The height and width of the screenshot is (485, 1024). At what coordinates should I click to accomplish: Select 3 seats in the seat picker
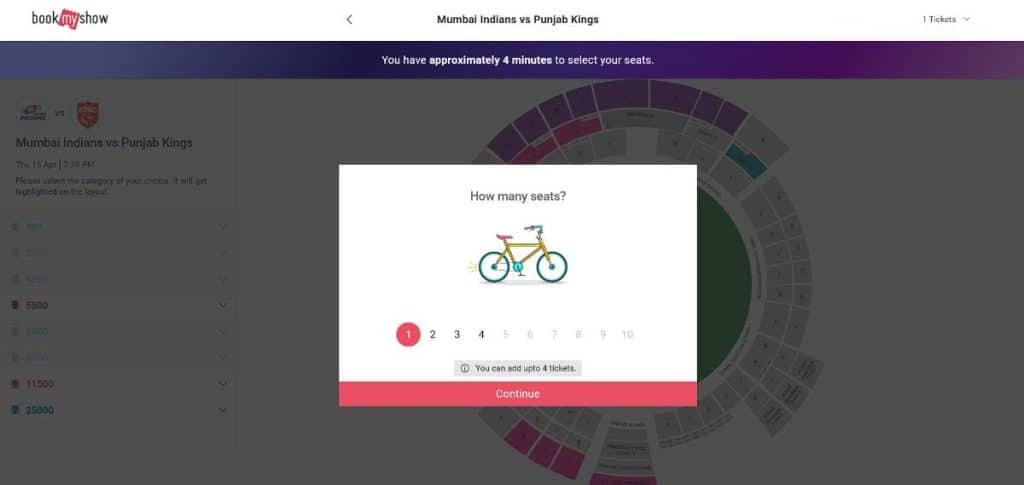coord(457,335)
